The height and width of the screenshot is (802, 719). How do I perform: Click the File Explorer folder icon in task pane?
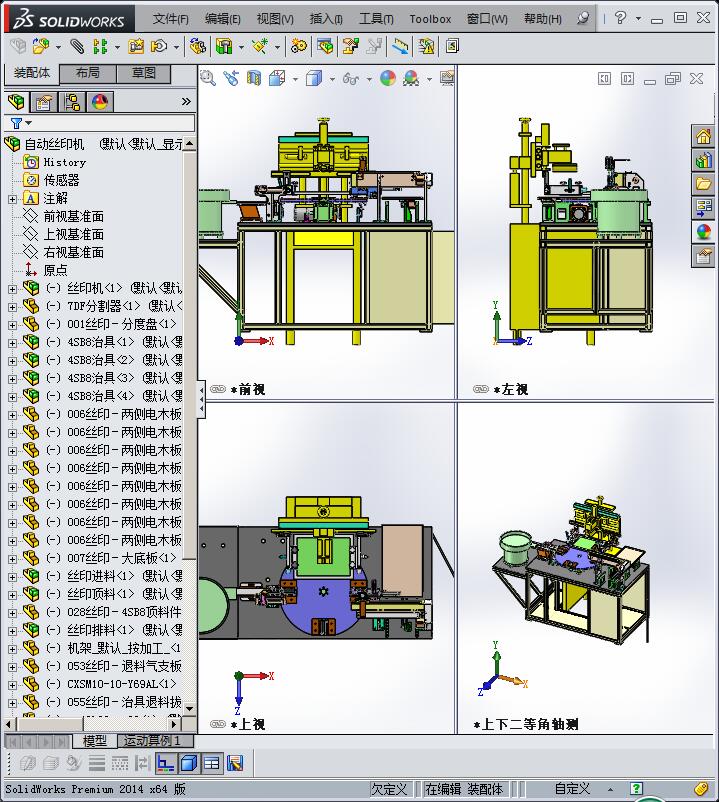[703, 184]
